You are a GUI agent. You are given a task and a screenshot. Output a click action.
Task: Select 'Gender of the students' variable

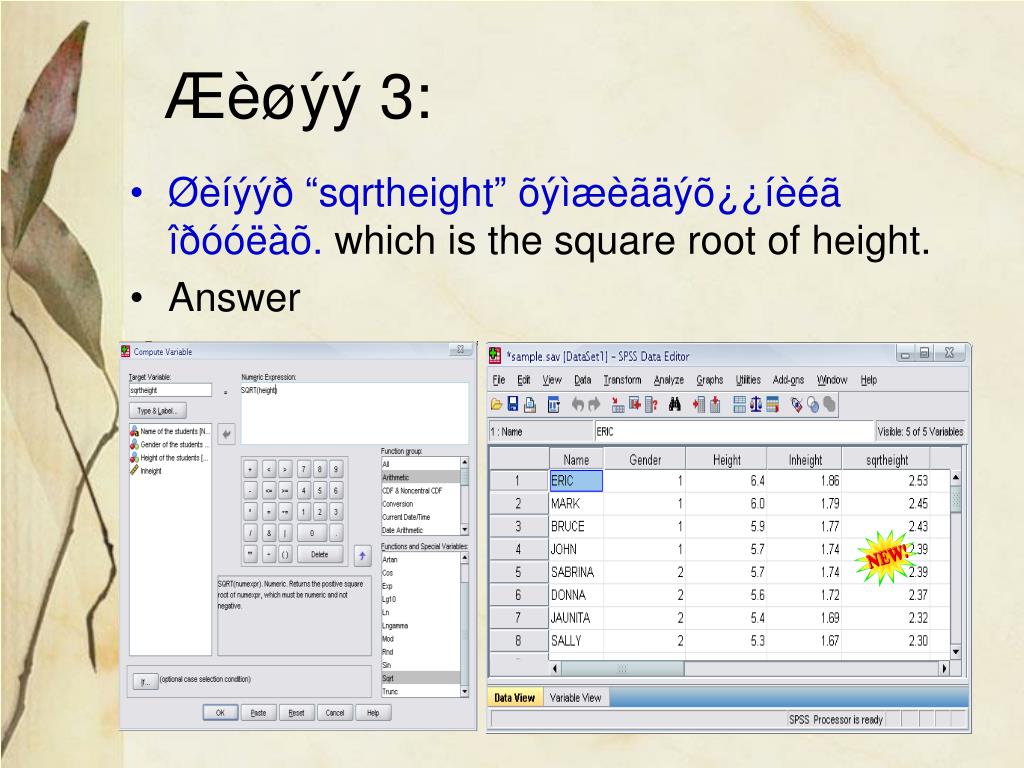pos(170,444)
